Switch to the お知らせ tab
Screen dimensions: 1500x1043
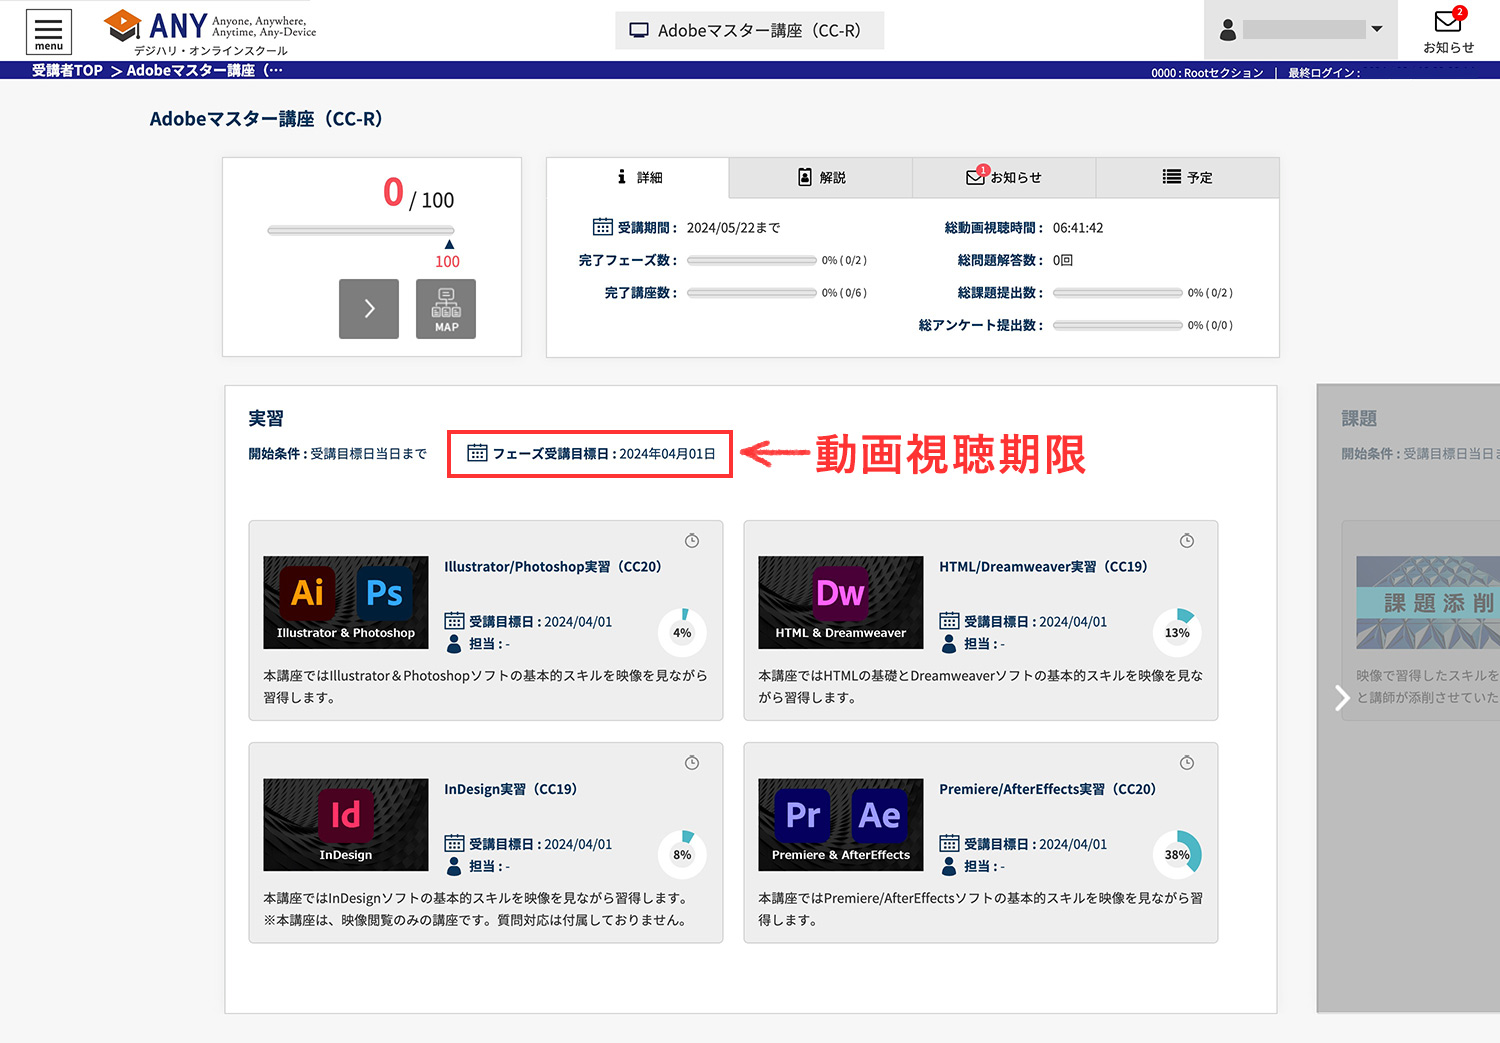point(1004,177)
